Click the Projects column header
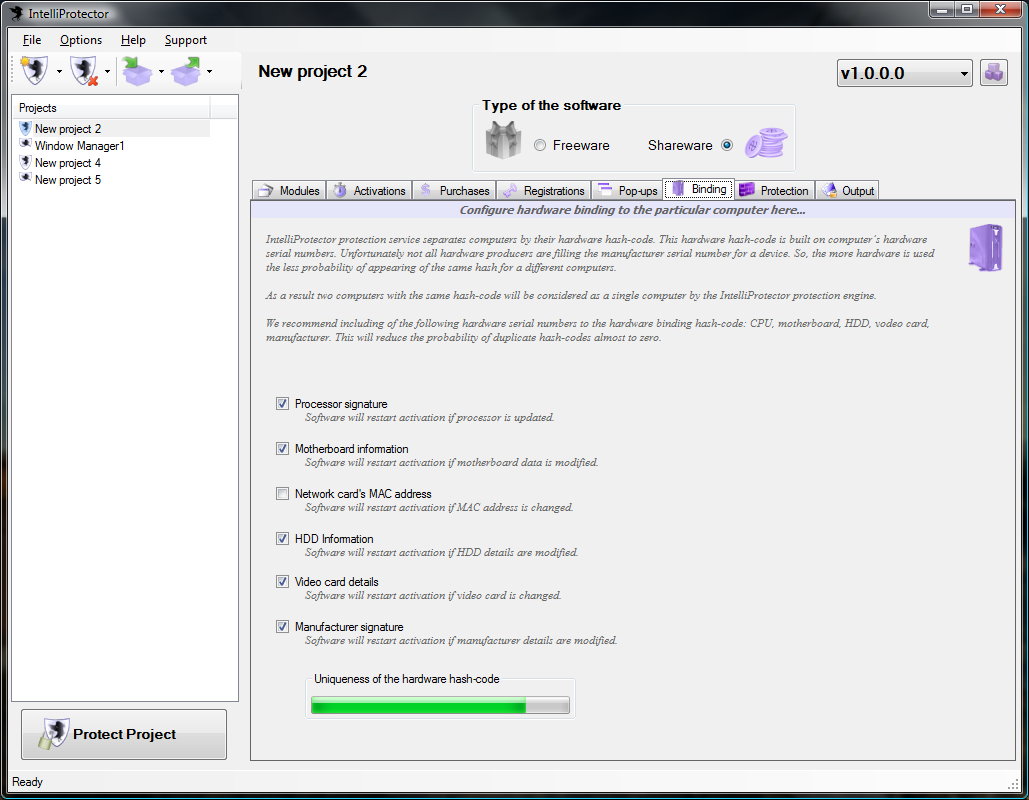 [112, 108]
